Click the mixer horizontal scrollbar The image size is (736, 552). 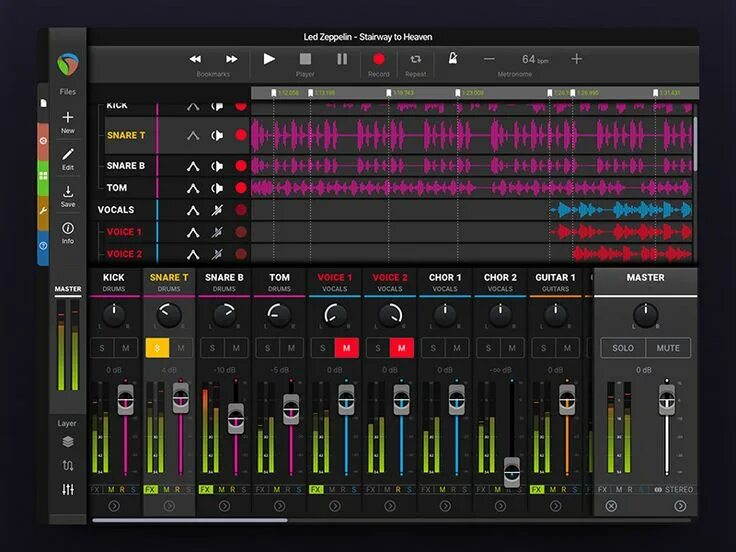pyautogui.click(x=190, y=520)
